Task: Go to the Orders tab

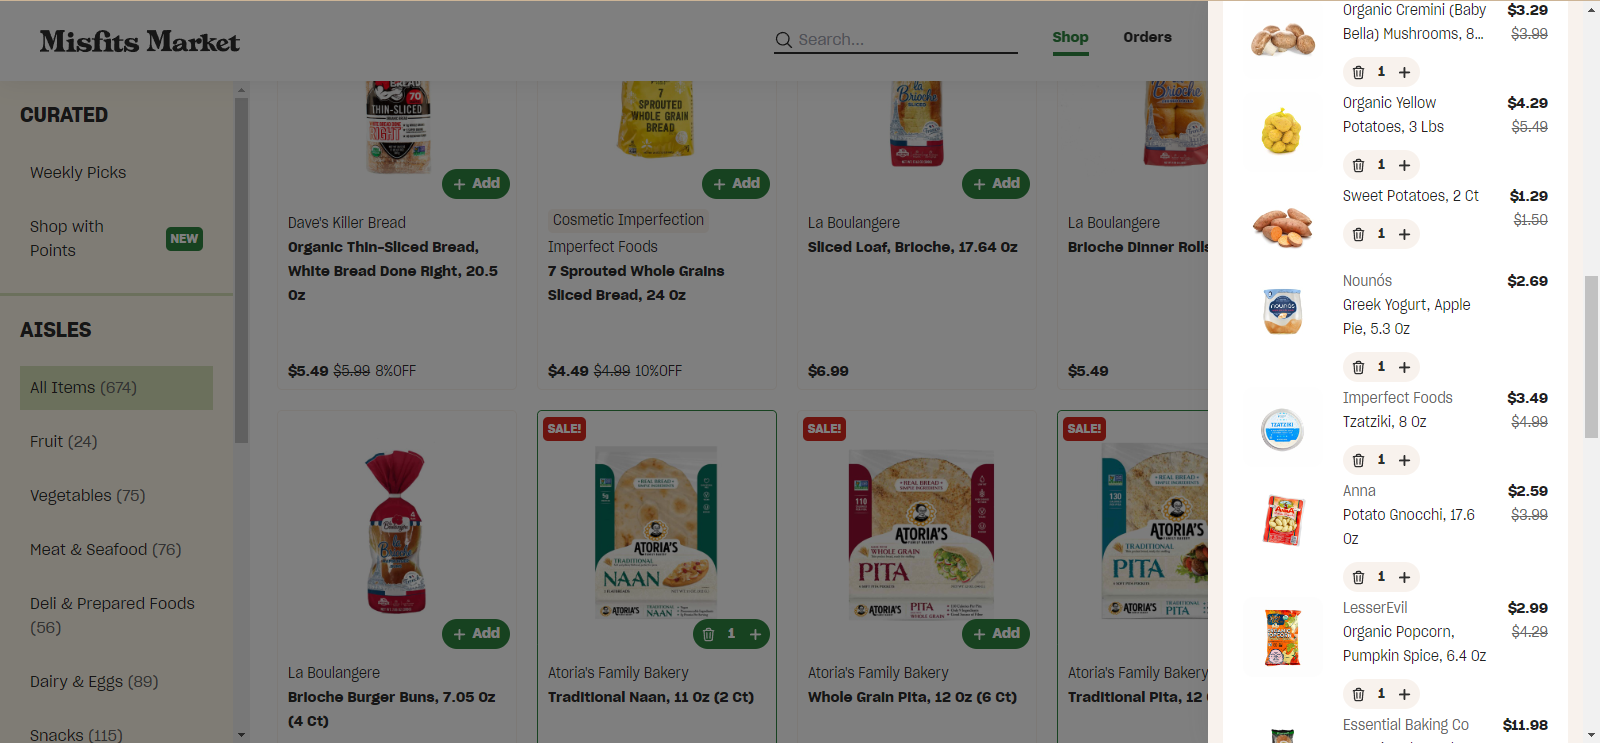Action: click(x=1147, y=37)
